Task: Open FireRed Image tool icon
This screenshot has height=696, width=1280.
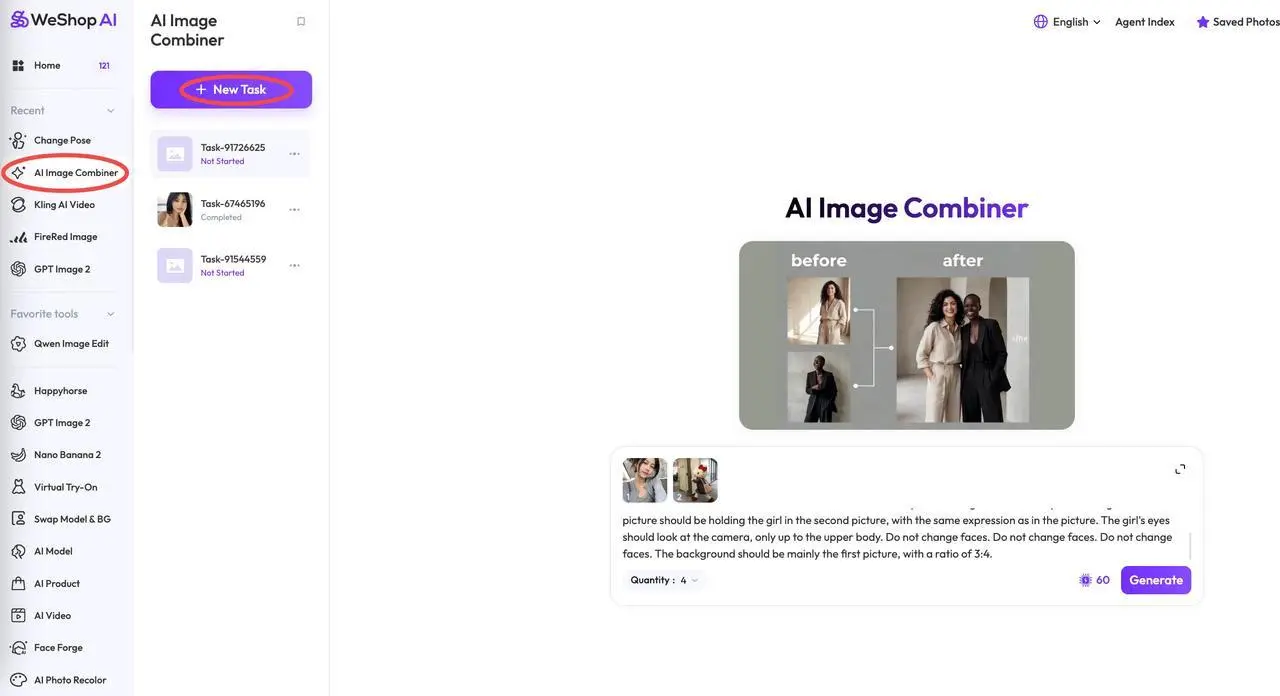Action: pyautogui.click(x=18, y=237)
